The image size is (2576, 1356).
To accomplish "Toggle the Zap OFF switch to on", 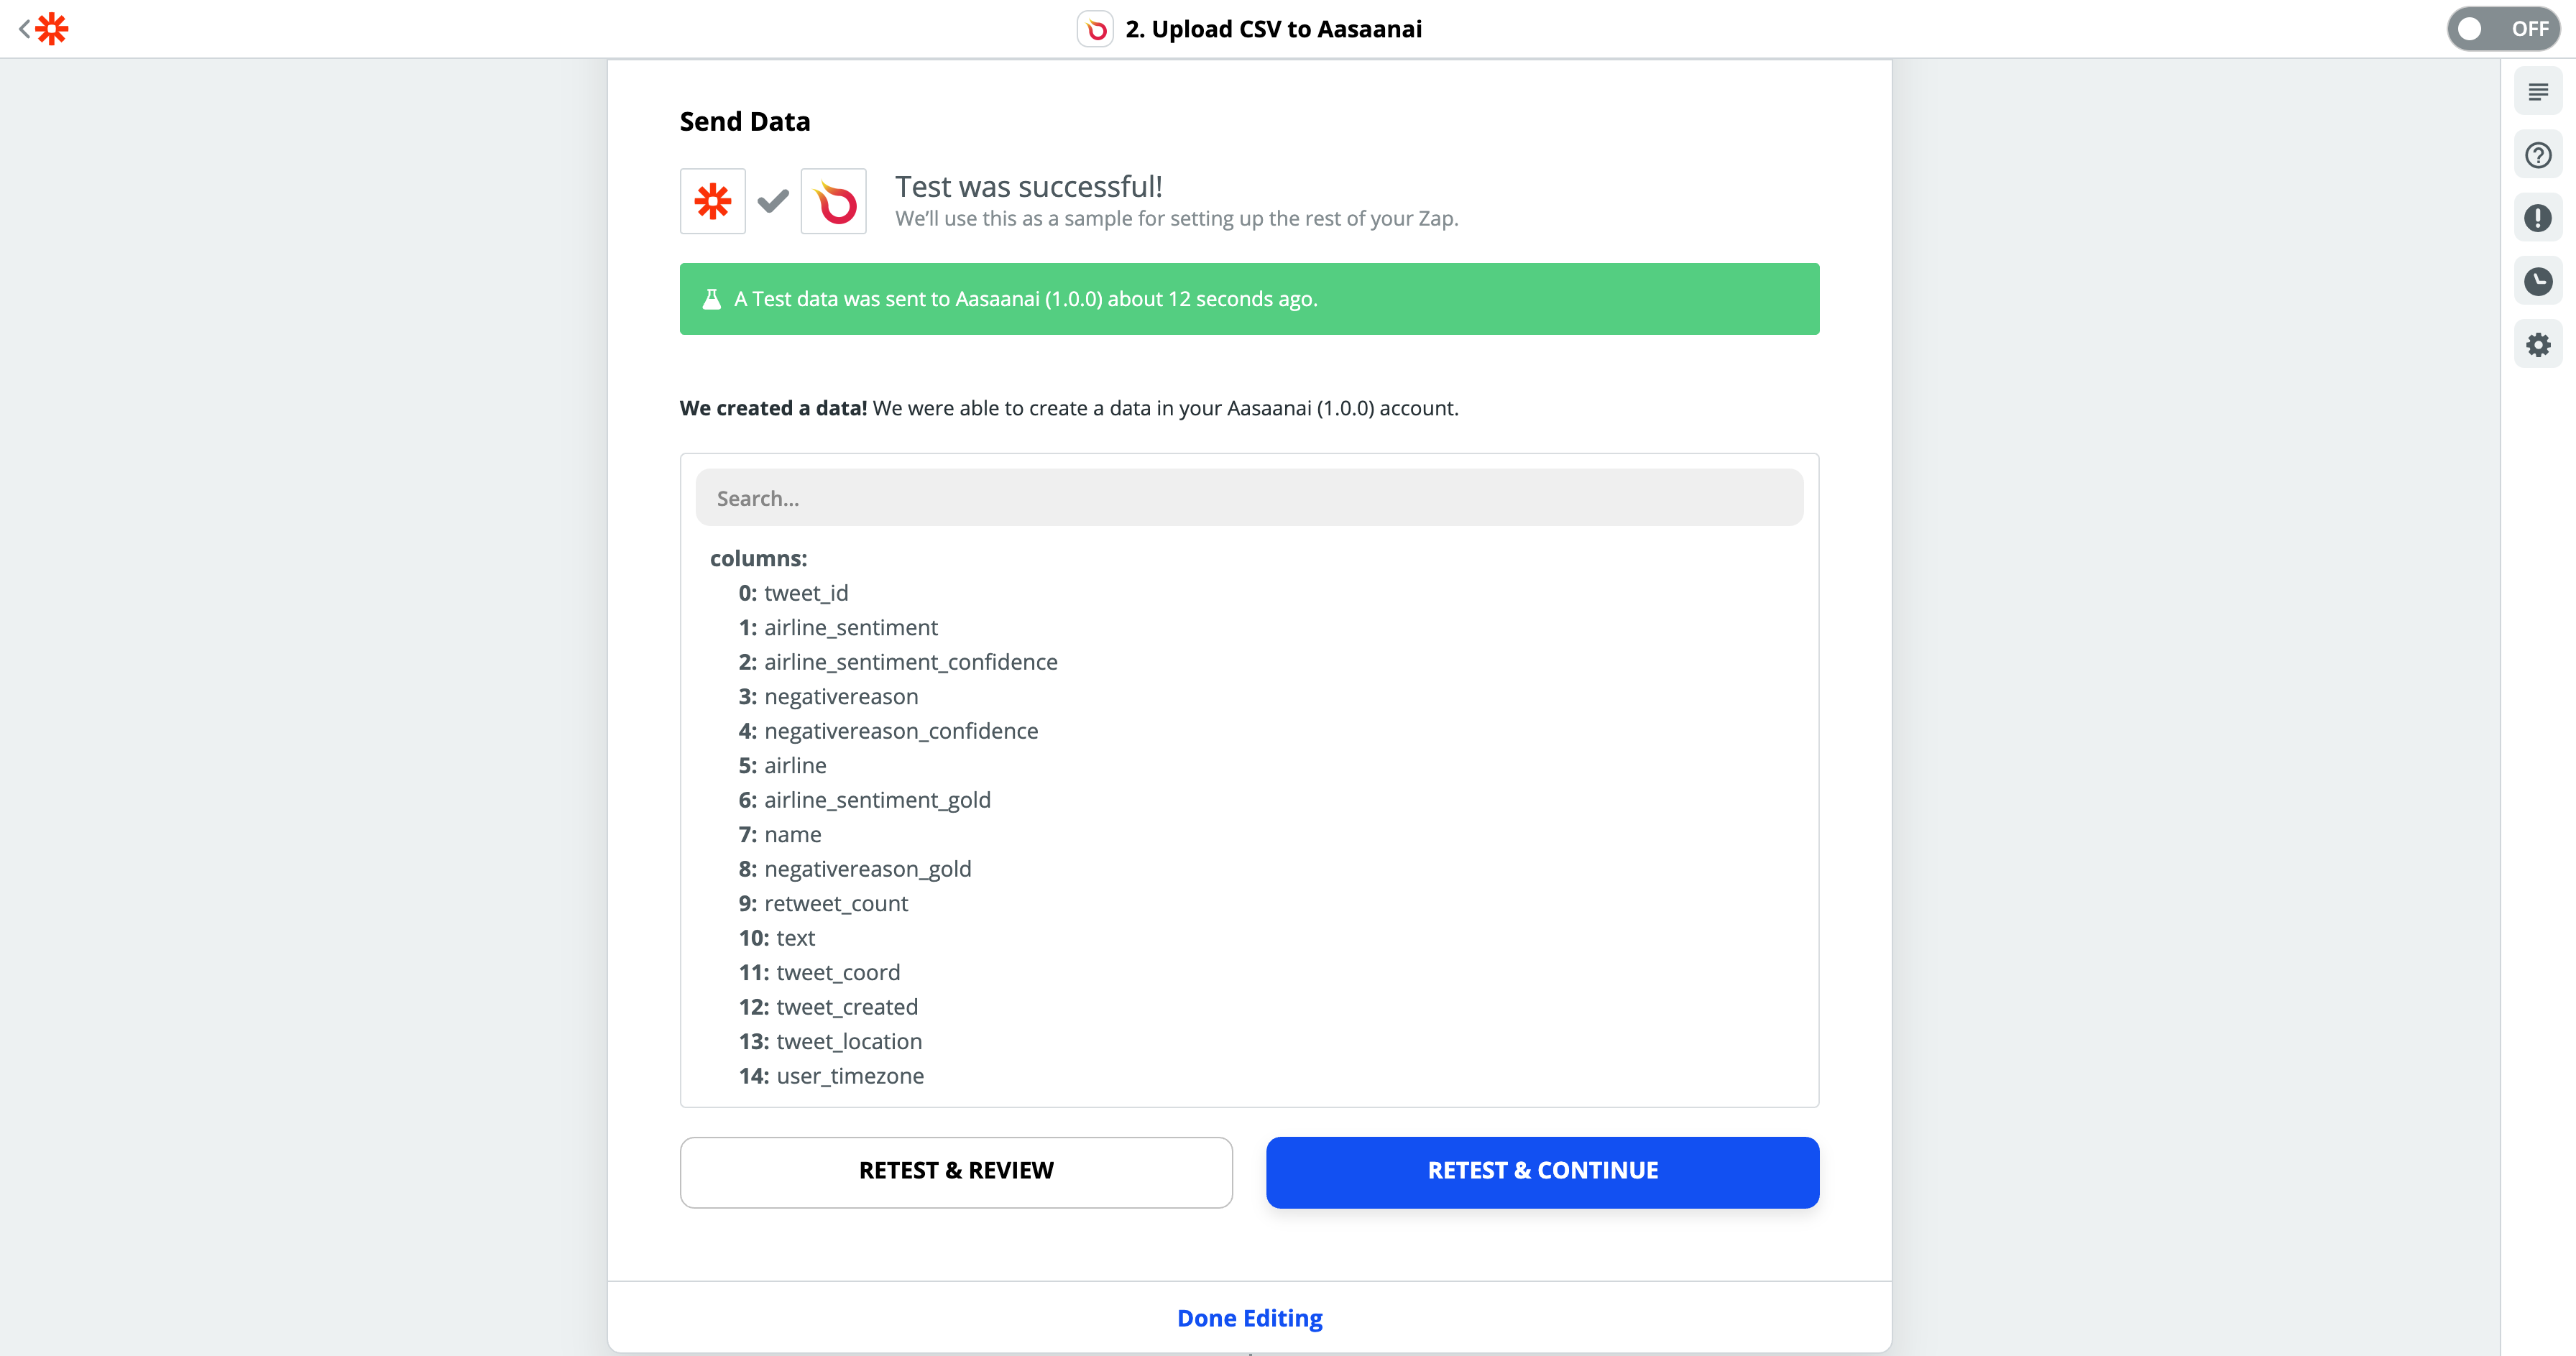I will click(x=2503, y=28).
